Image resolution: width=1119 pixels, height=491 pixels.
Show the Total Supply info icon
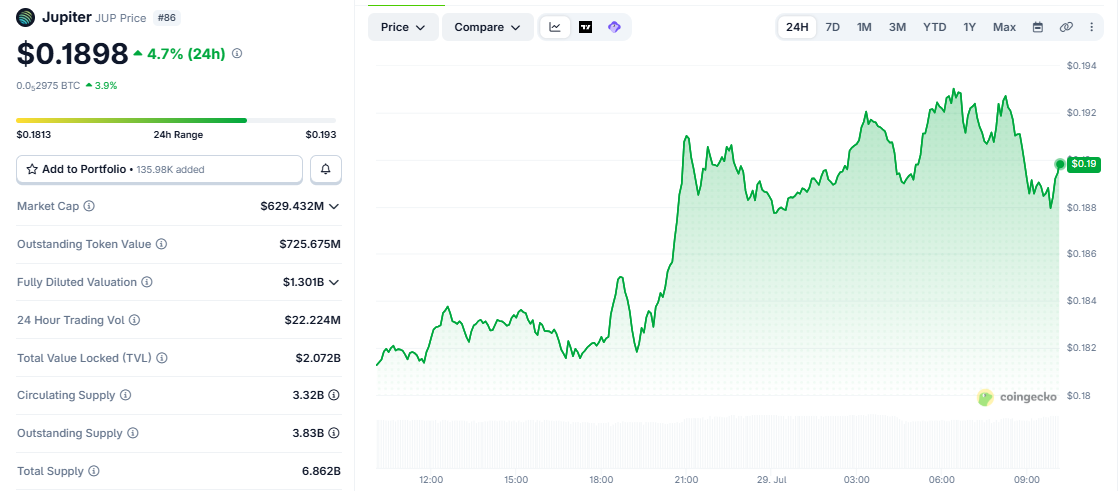click(x=93, y=471)
